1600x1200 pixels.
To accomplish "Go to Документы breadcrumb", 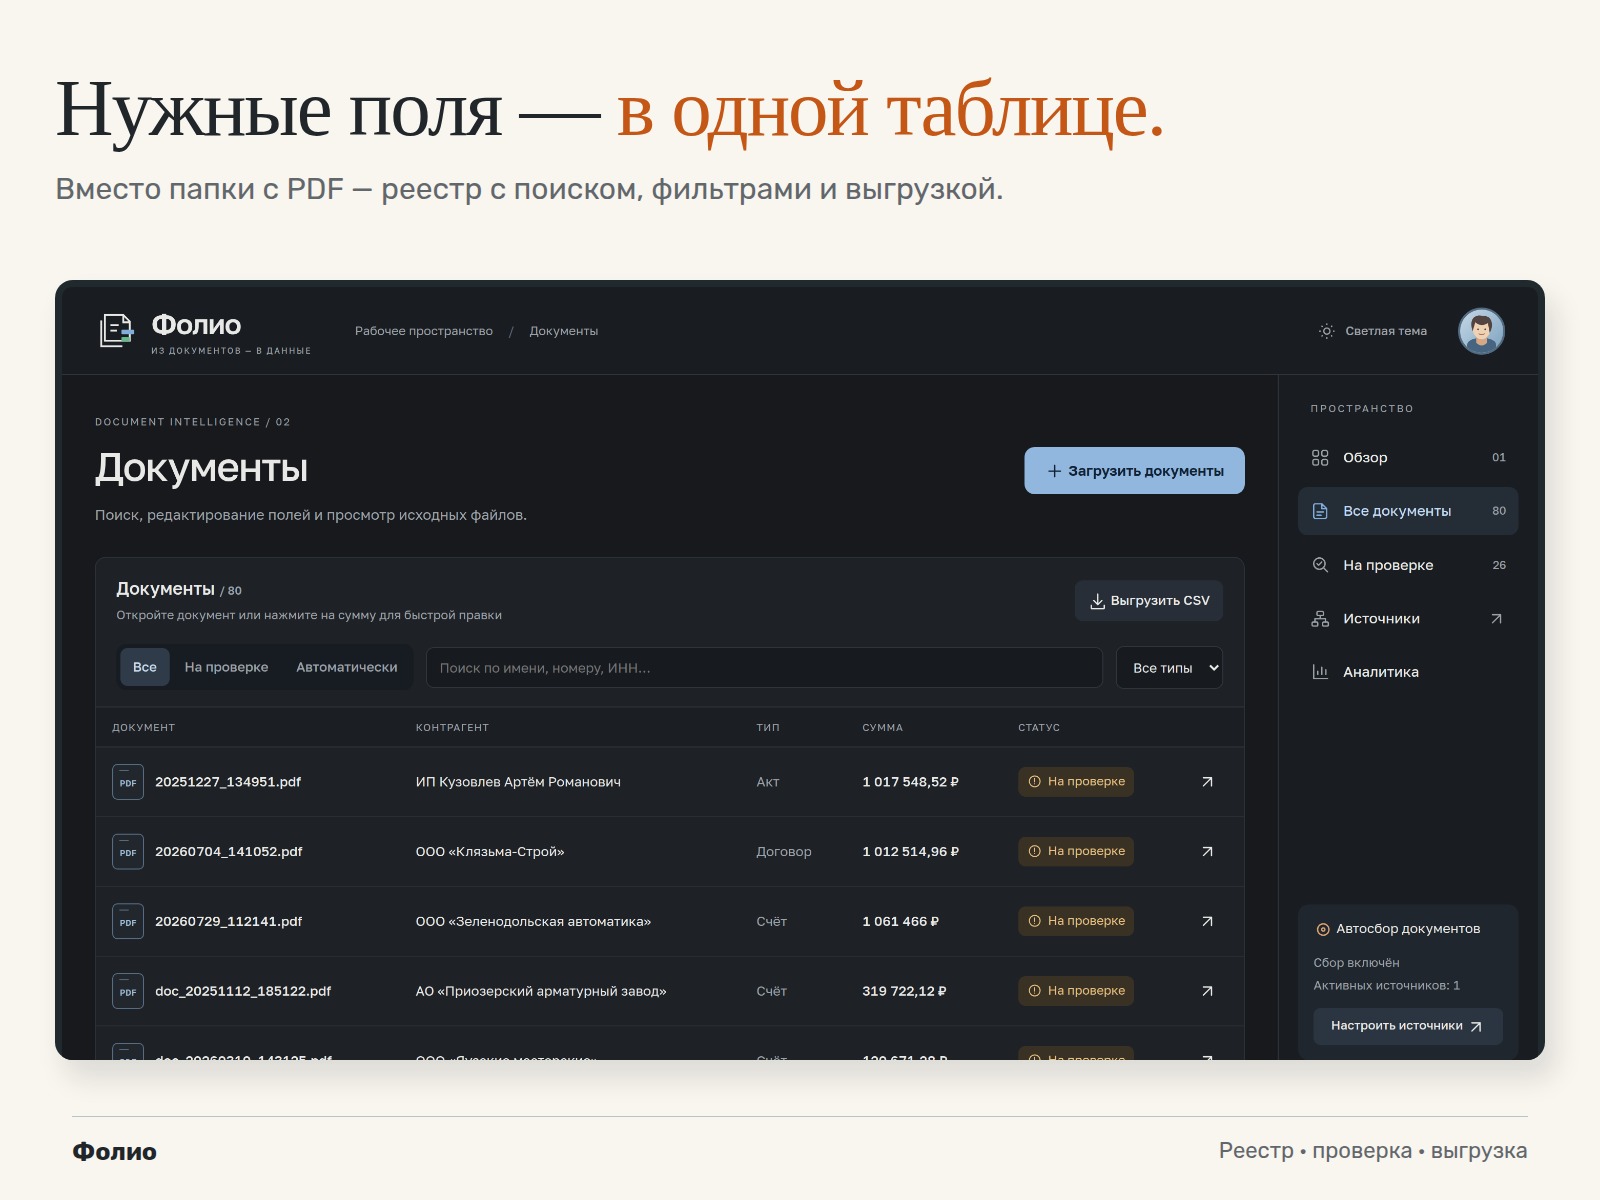I will tap(564, 331).
